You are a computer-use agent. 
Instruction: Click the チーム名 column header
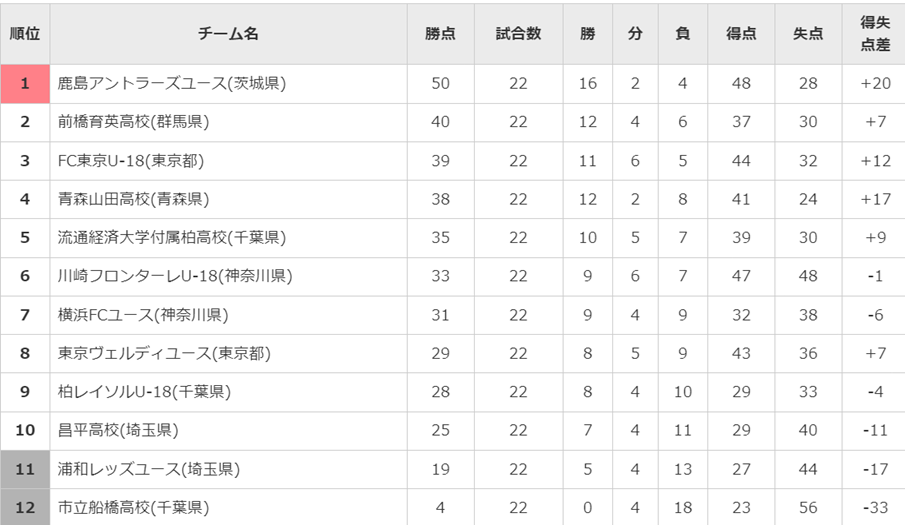[229, 33]
